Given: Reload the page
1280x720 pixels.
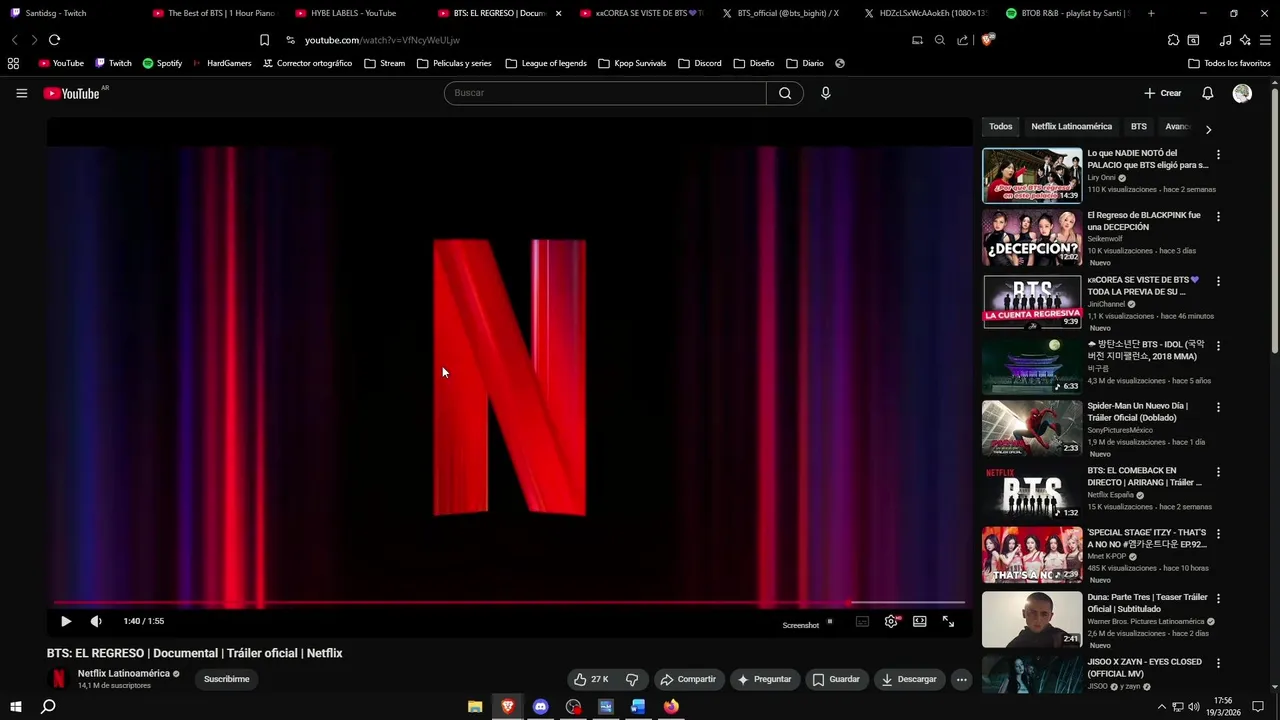Looking at the screenshot, I should [54, 40].
